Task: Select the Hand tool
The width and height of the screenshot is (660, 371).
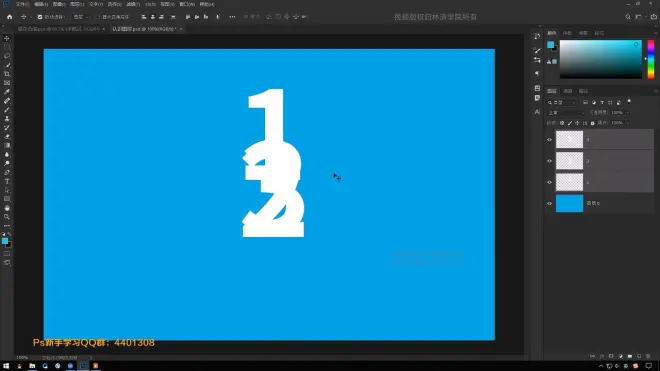Action: [x=7, y=208]
